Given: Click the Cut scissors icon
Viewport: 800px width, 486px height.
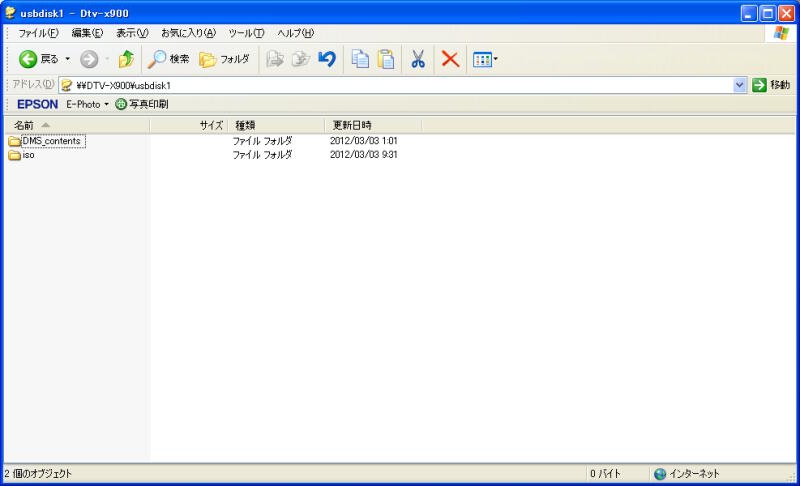Looking at the screenshot, I should coord(418,60).
